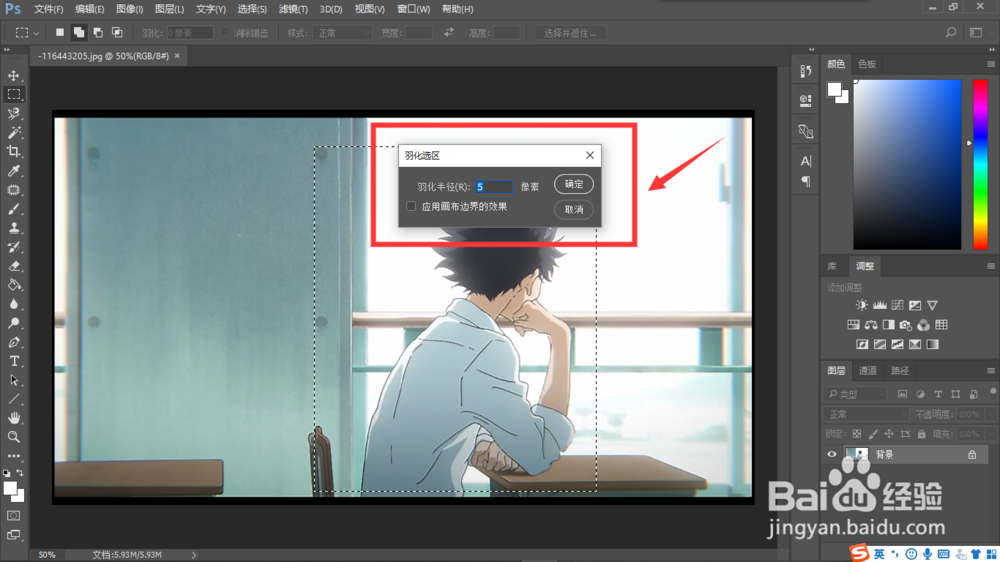Select the Paint Bucket tool
The height and width of the screenshot is (562, 1000).
13,285
